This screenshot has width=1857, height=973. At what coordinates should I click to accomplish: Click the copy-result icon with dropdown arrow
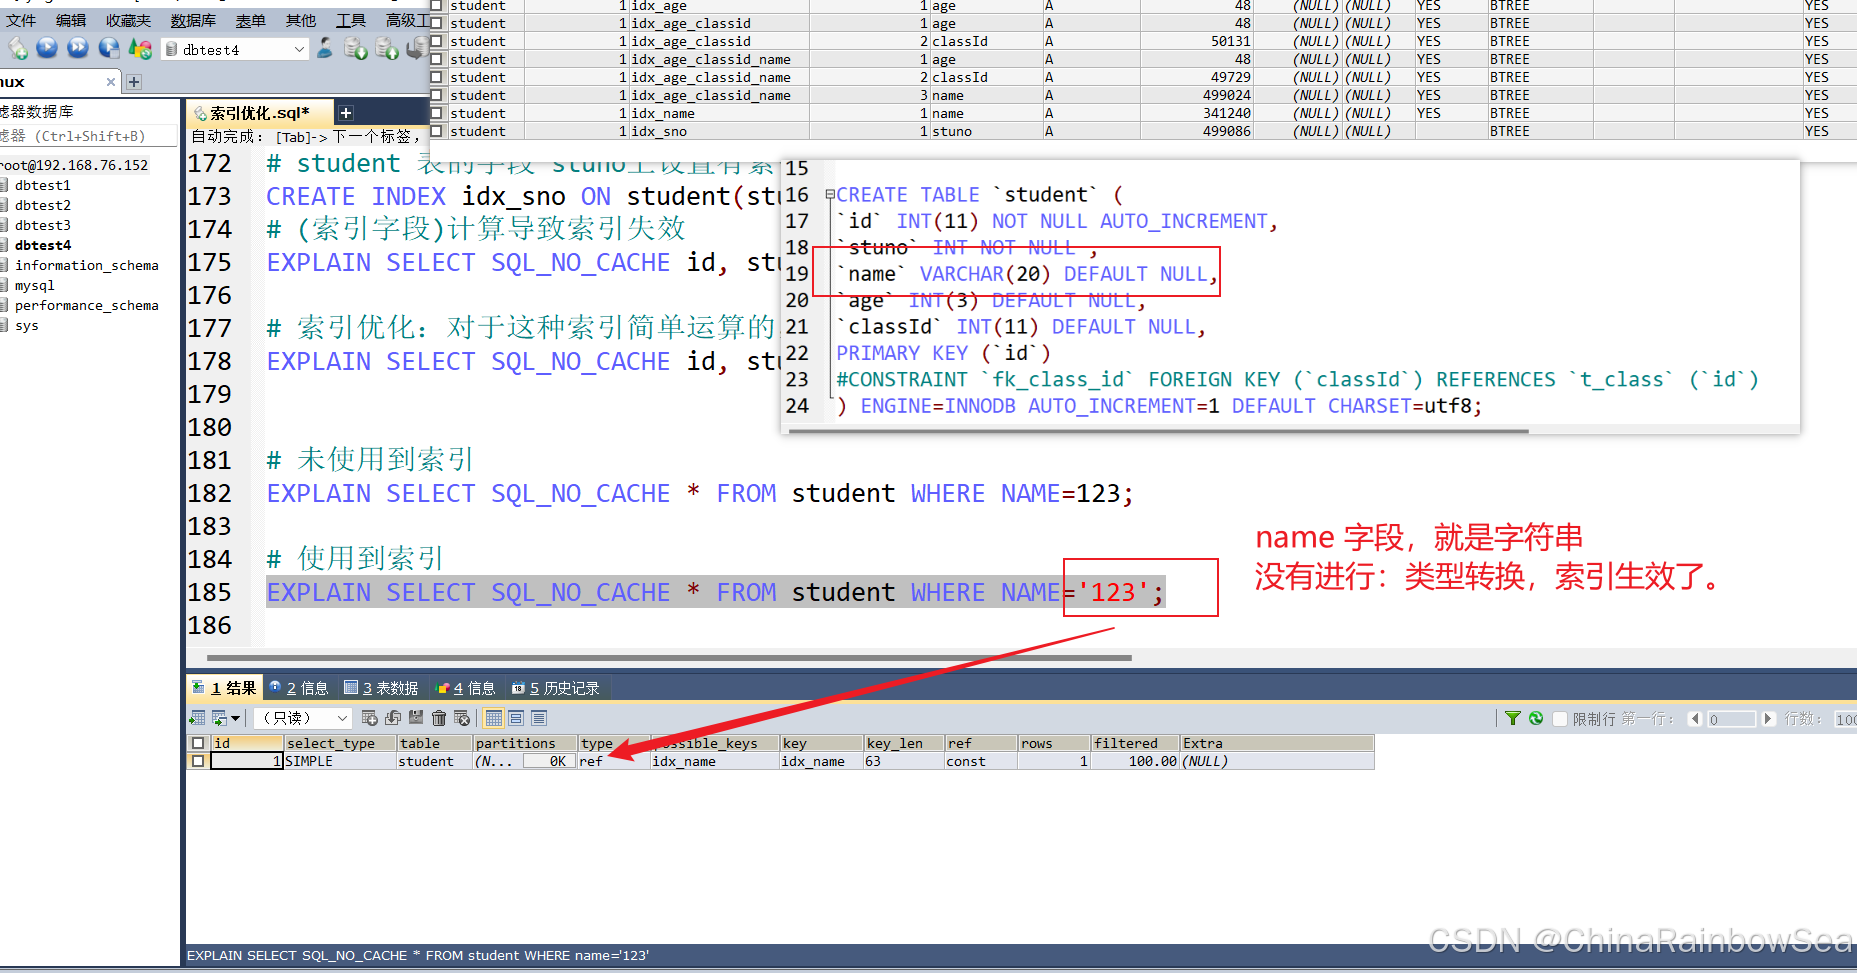point(224,718)
